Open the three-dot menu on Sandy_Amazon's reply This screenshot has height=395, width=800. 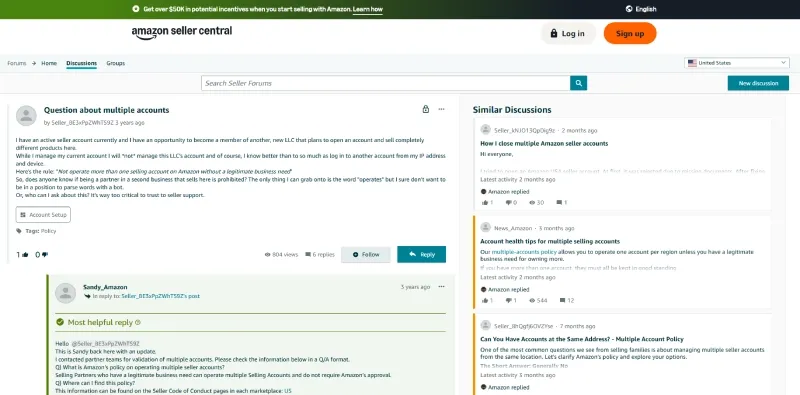click(441, 287)
